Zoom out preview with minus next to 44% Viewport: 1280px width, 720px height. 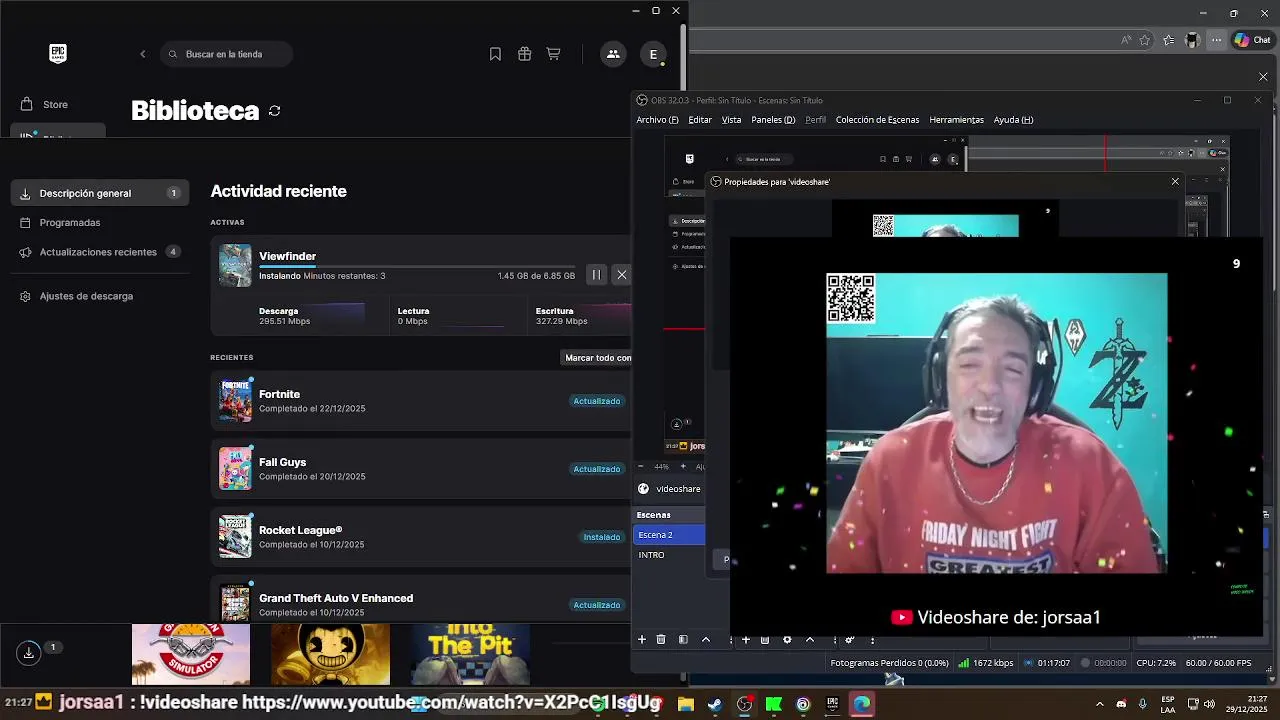642,467
